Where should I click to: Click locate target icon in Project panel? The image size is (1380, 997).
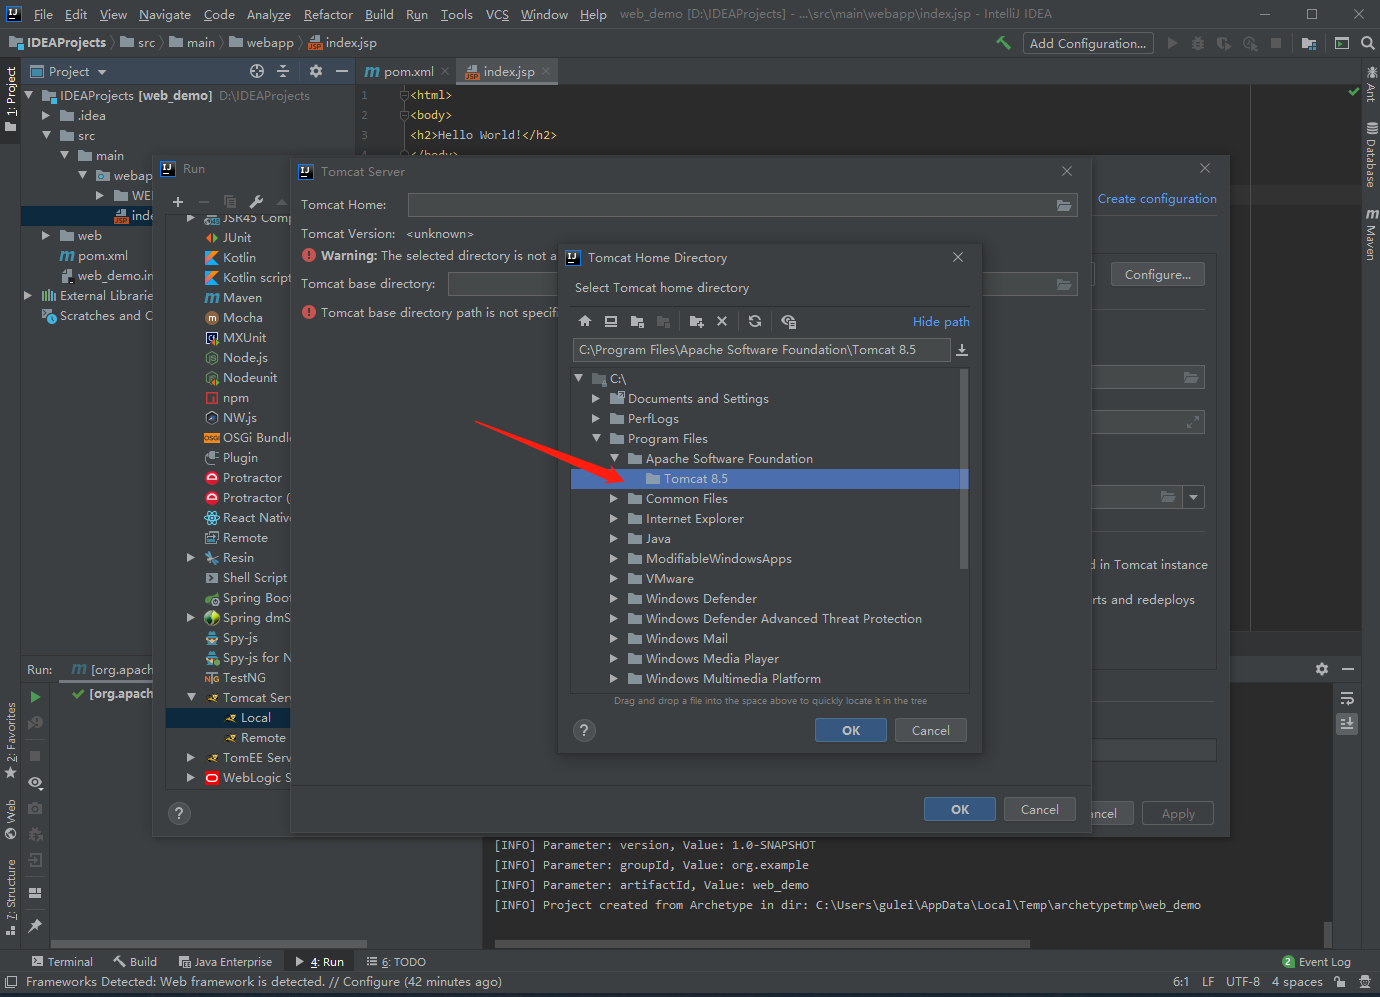[x=257, y=71]
